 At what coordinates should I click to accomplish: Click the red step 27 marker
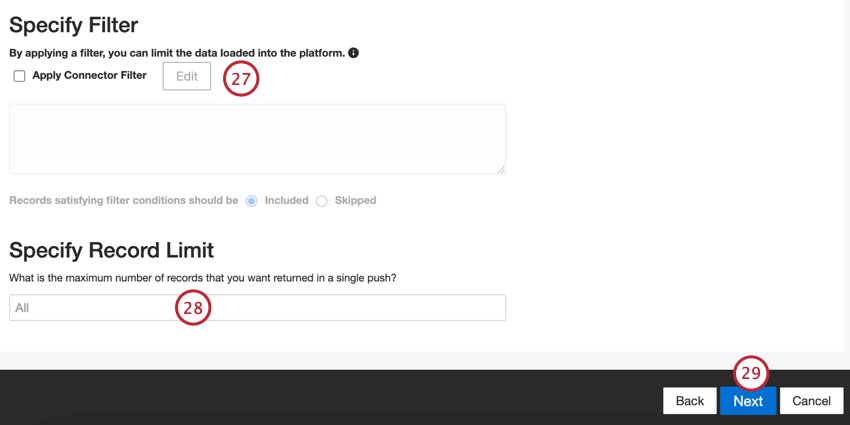[x=241, y=78]
